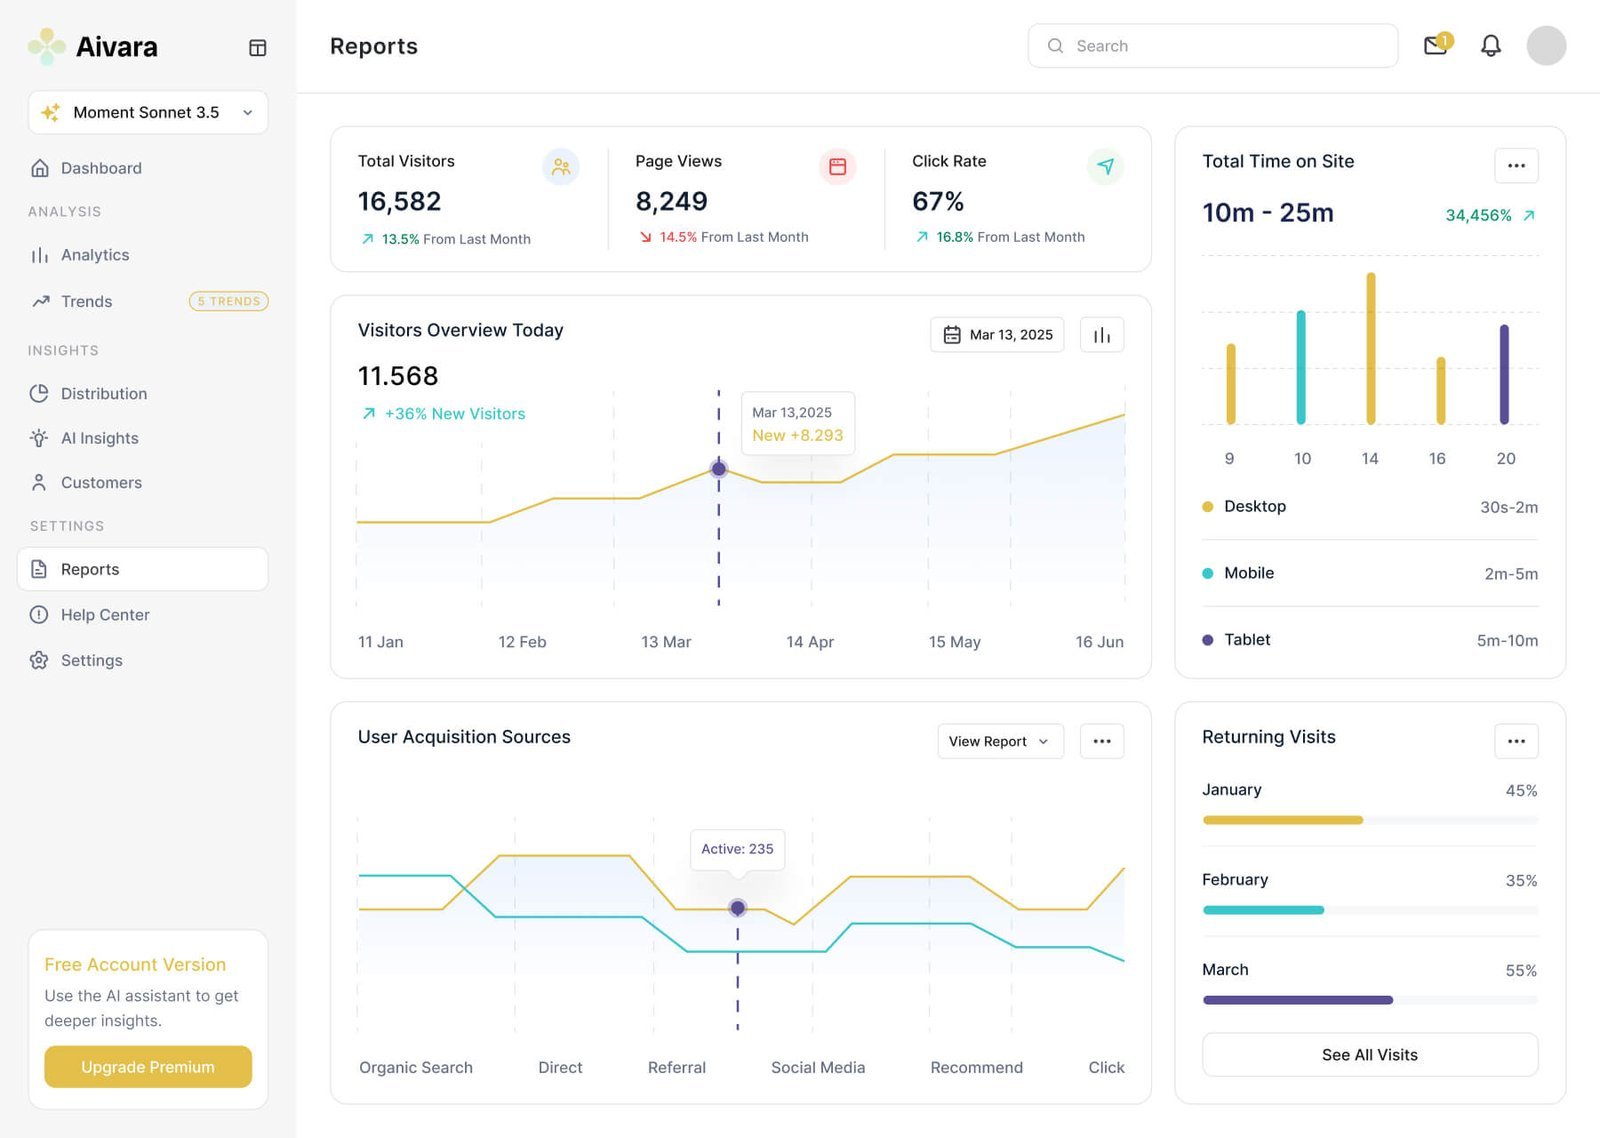The image size is (1600, 1138).
Task: Click the Page Views icon
Action: point(838,167)
